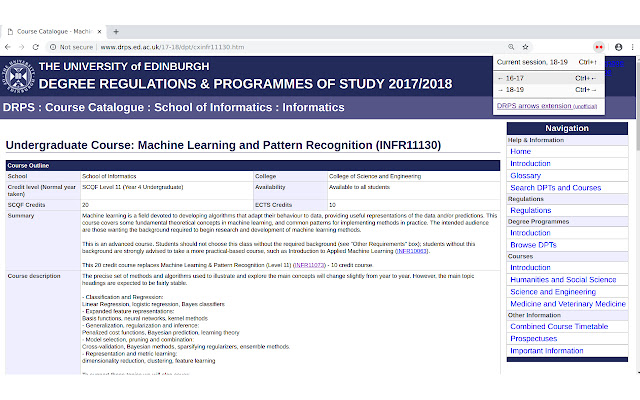This screenshot has width=640, height=400.
Task: Click the page vertical scrollbar
Action: (638, 212)
